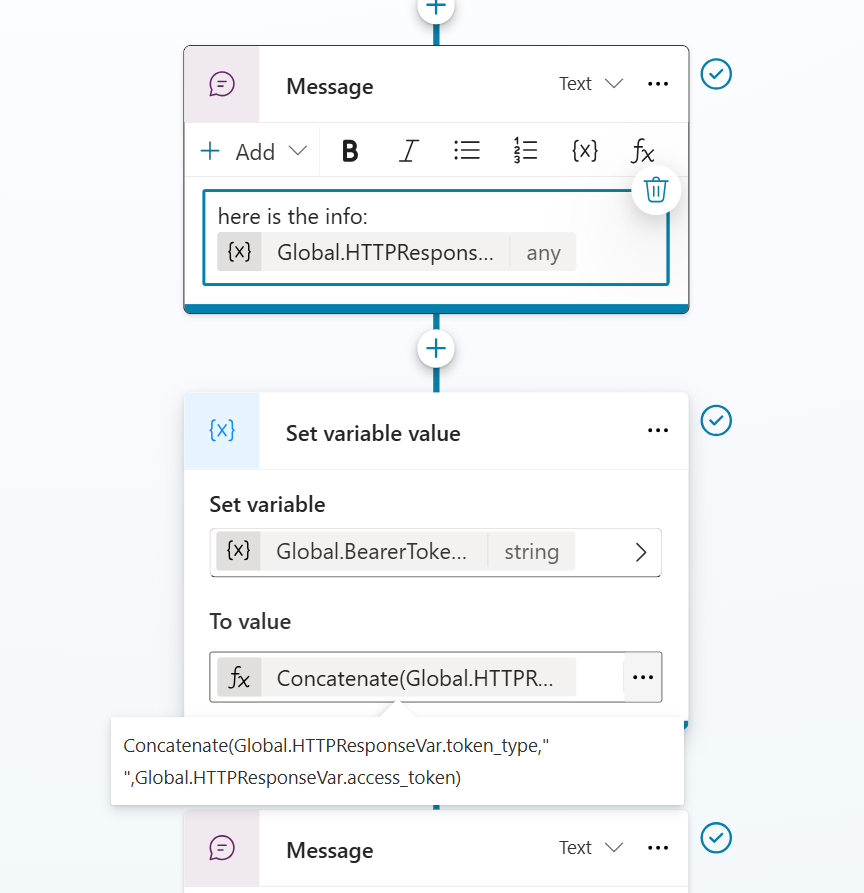Apply bold formatting to the message text
This screenshot has width=864, height=893.
click(x=349, y=151)
